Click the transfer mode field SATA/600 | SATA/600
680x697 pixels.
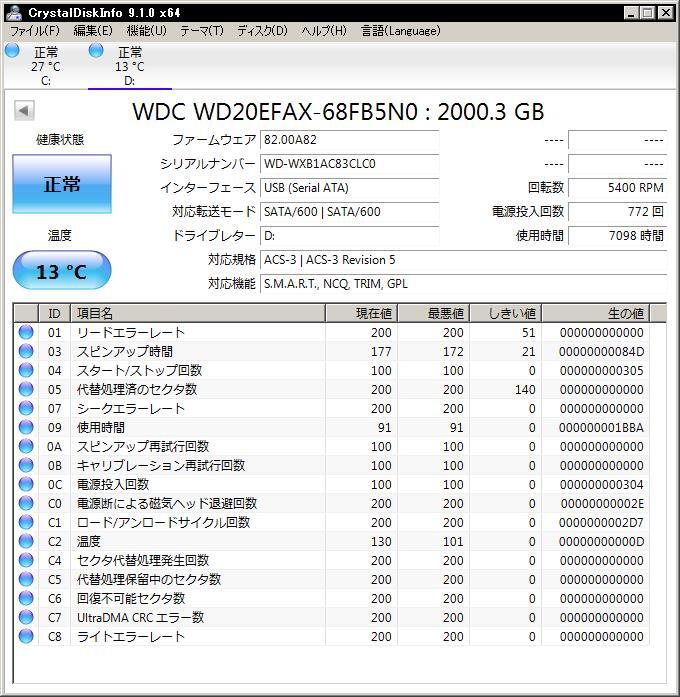coord(349,212)
